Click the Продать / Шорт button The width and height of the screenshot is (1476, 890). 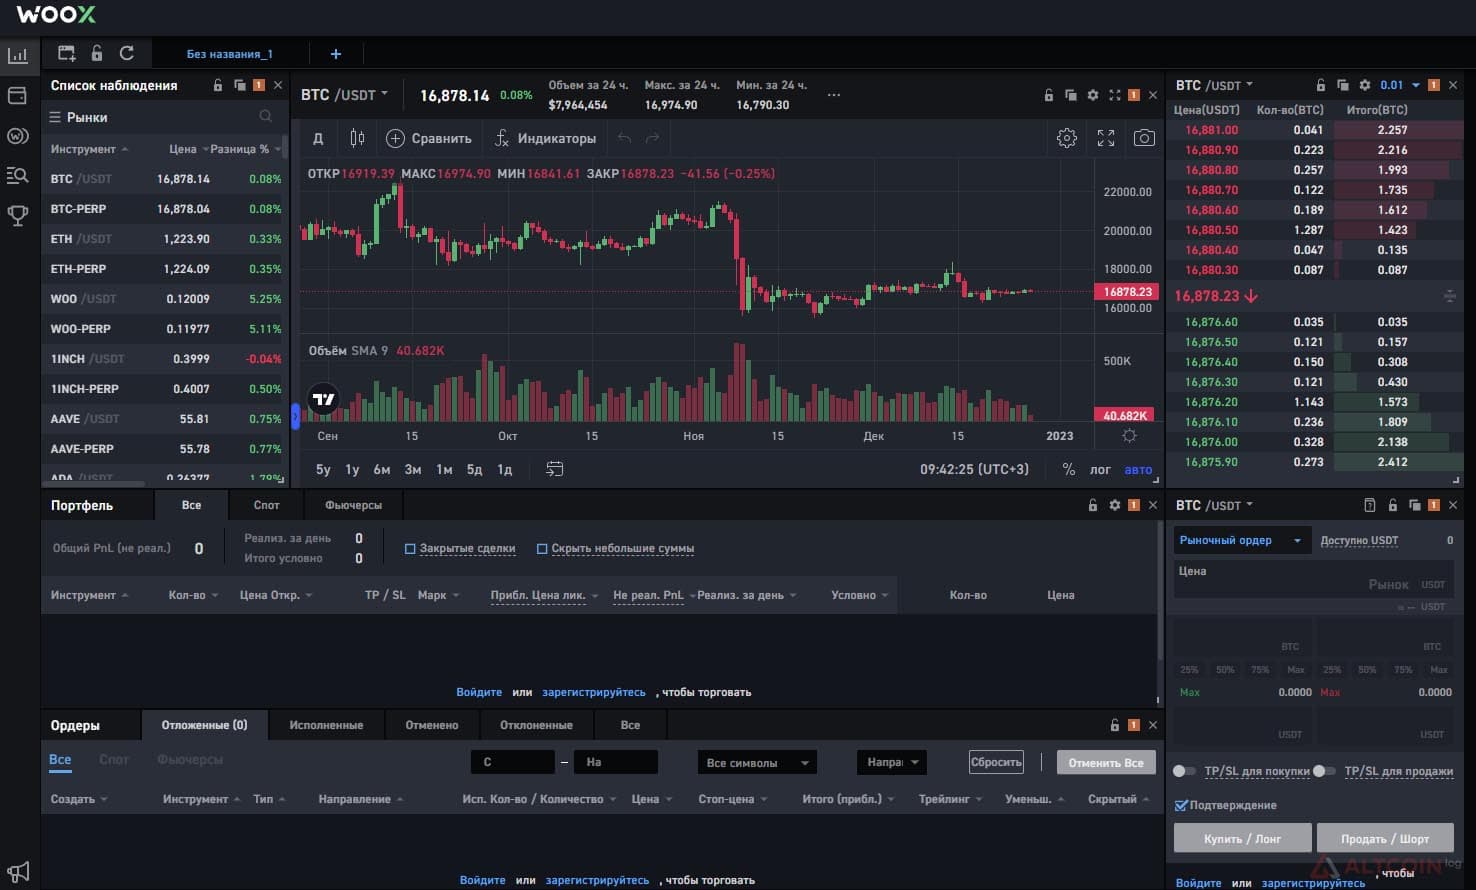click(1385, 838)
